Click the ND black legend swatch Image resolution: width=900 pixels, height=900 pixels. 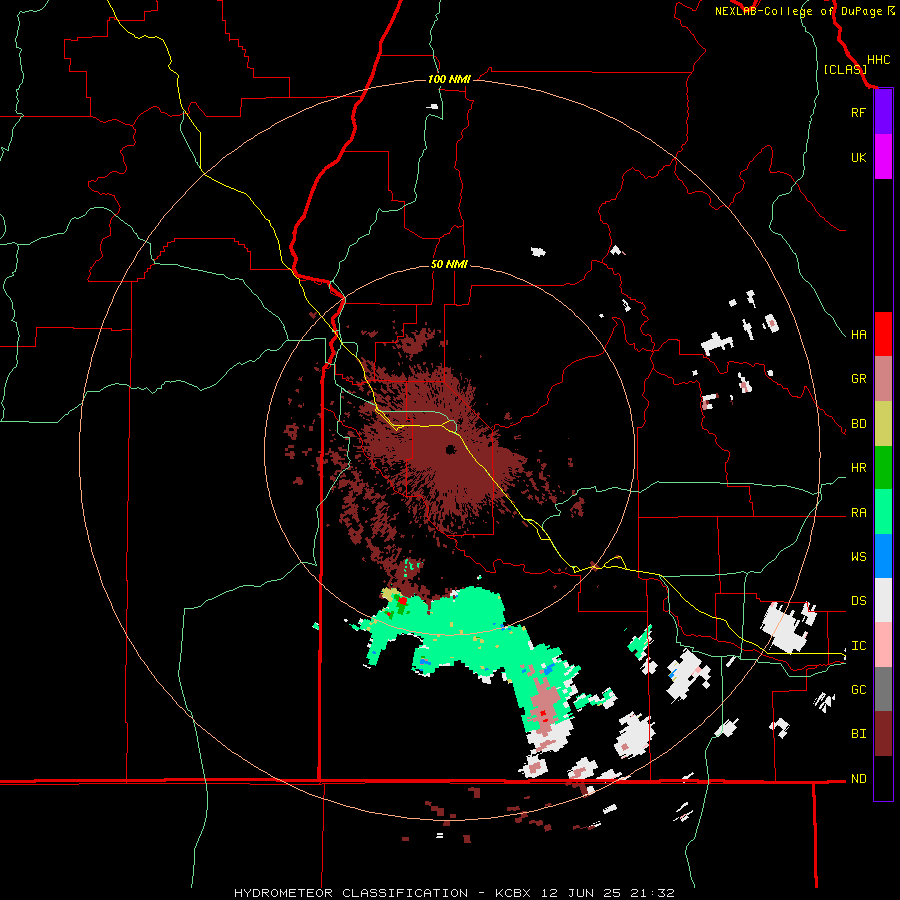883,778
